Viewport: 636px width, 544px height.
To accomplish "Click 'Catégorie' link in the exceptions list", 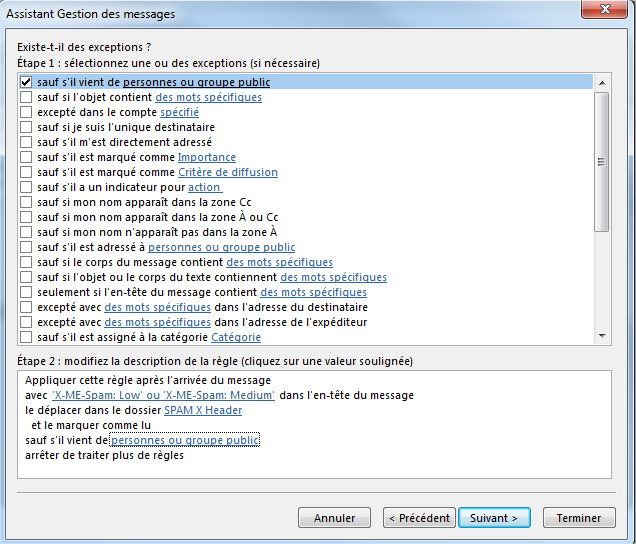I will (x=236, y=338).
